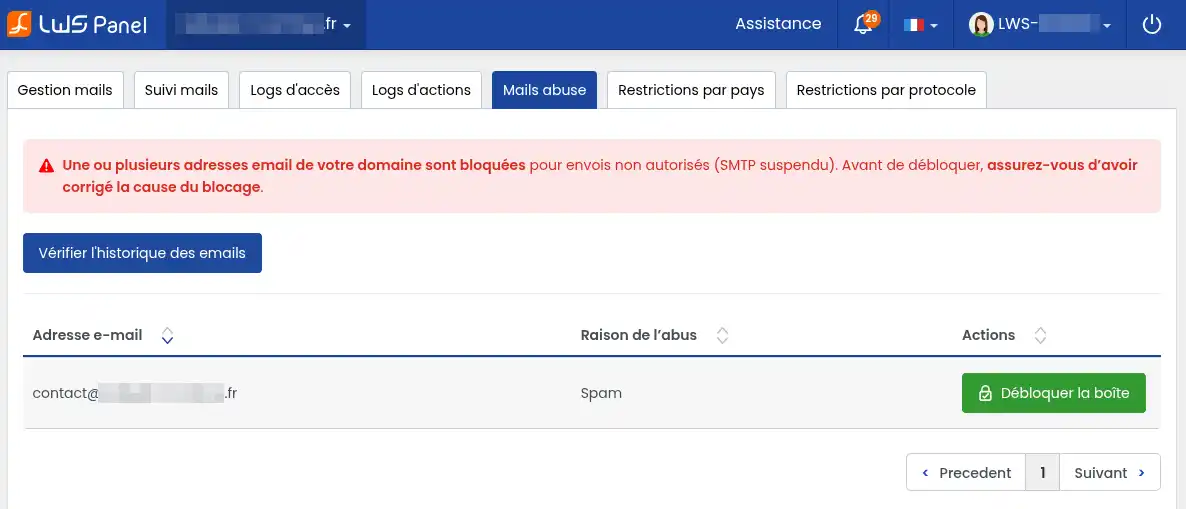Screen dimensions: 1186x509
Task: Click the power logout icon
Action: pos(1151,25)
